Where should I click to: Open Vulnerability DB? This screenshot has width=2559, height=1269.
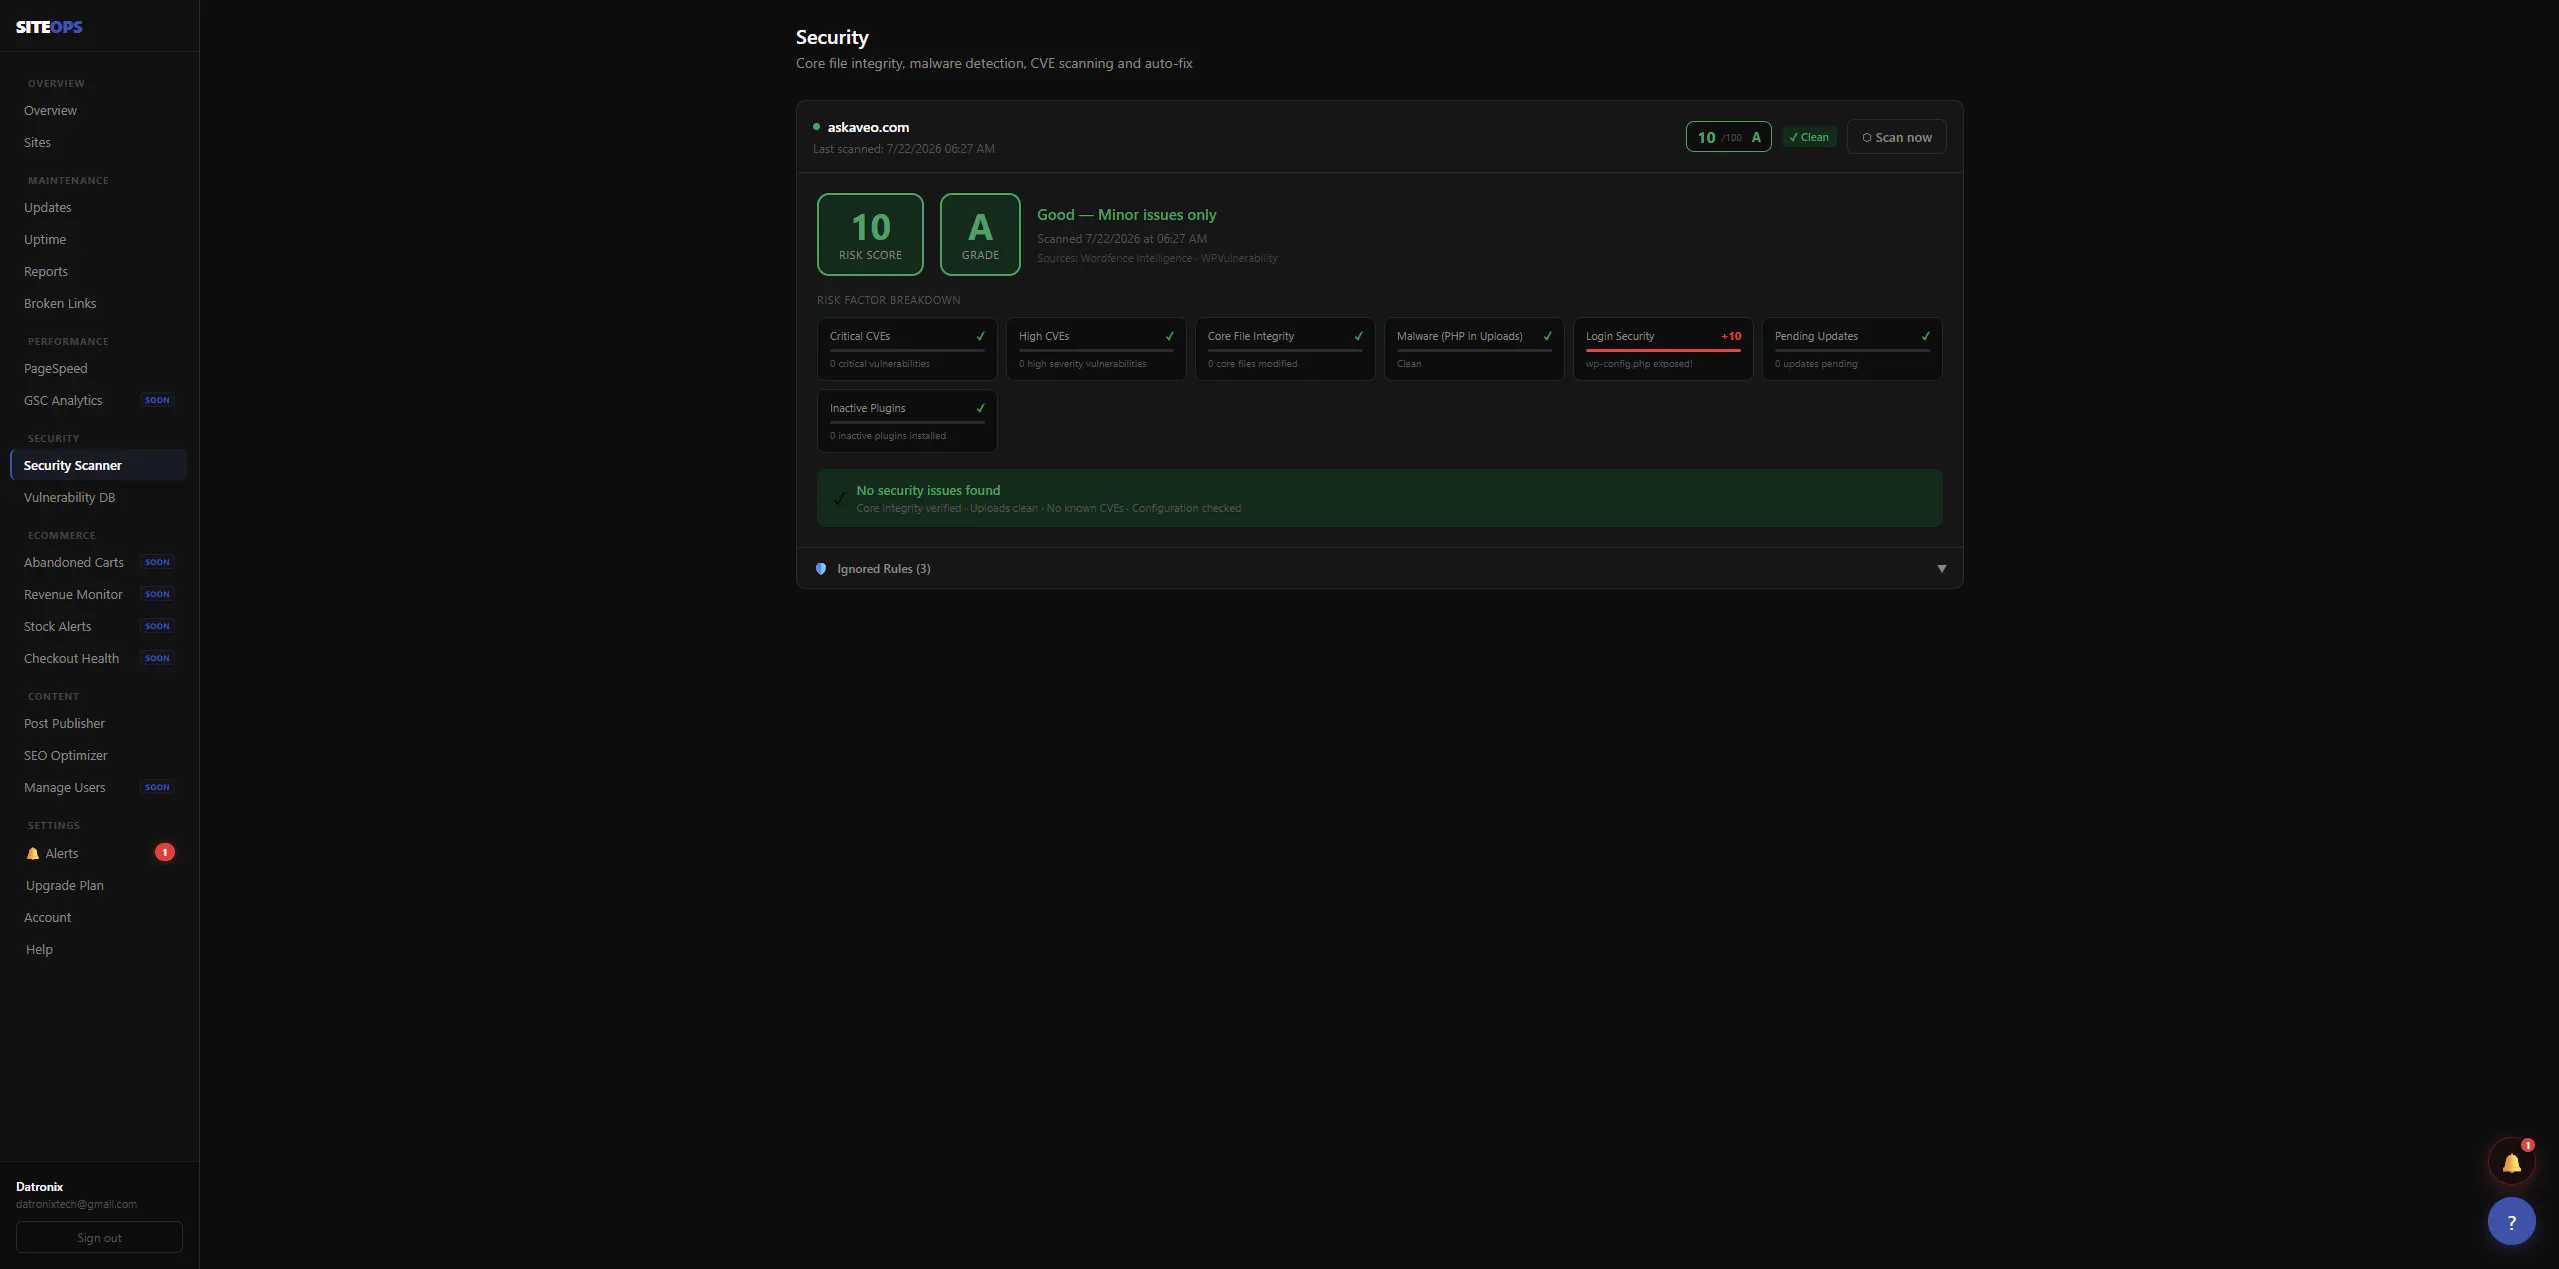(69, 497)
